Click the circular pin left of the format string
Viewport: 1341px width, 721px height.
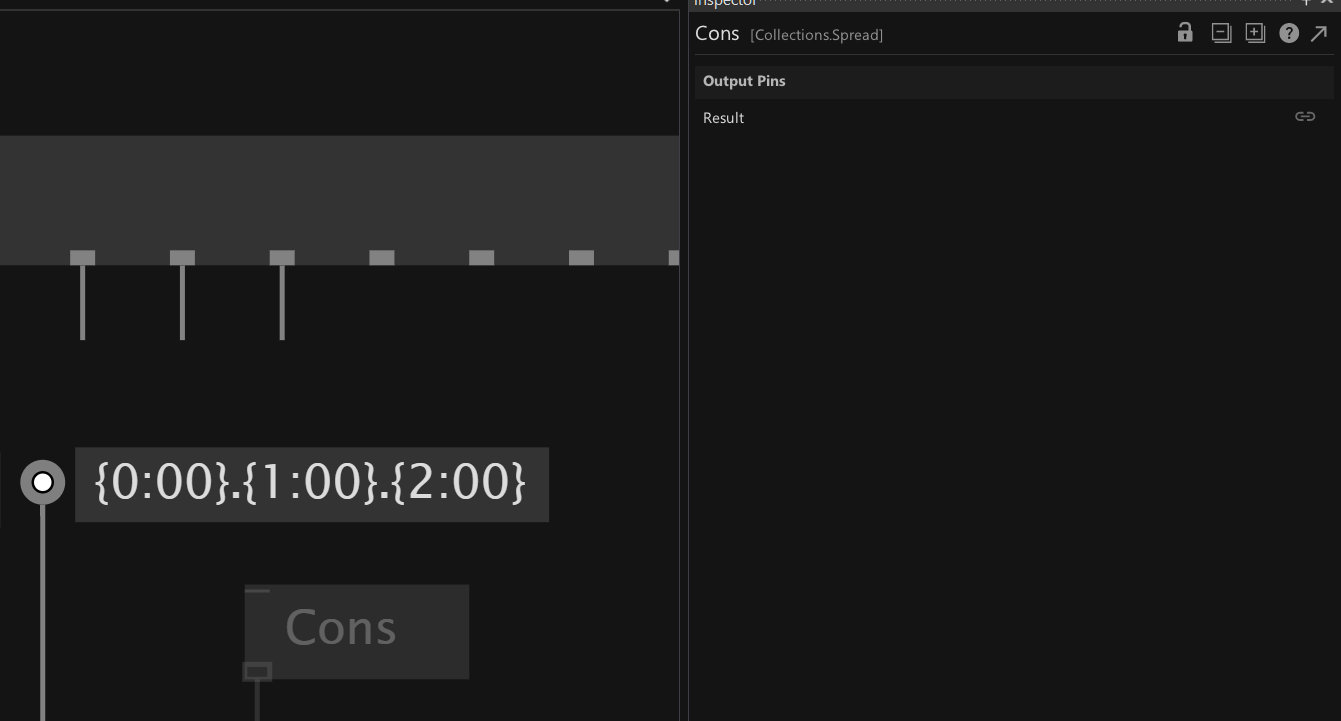pos(43,483)
